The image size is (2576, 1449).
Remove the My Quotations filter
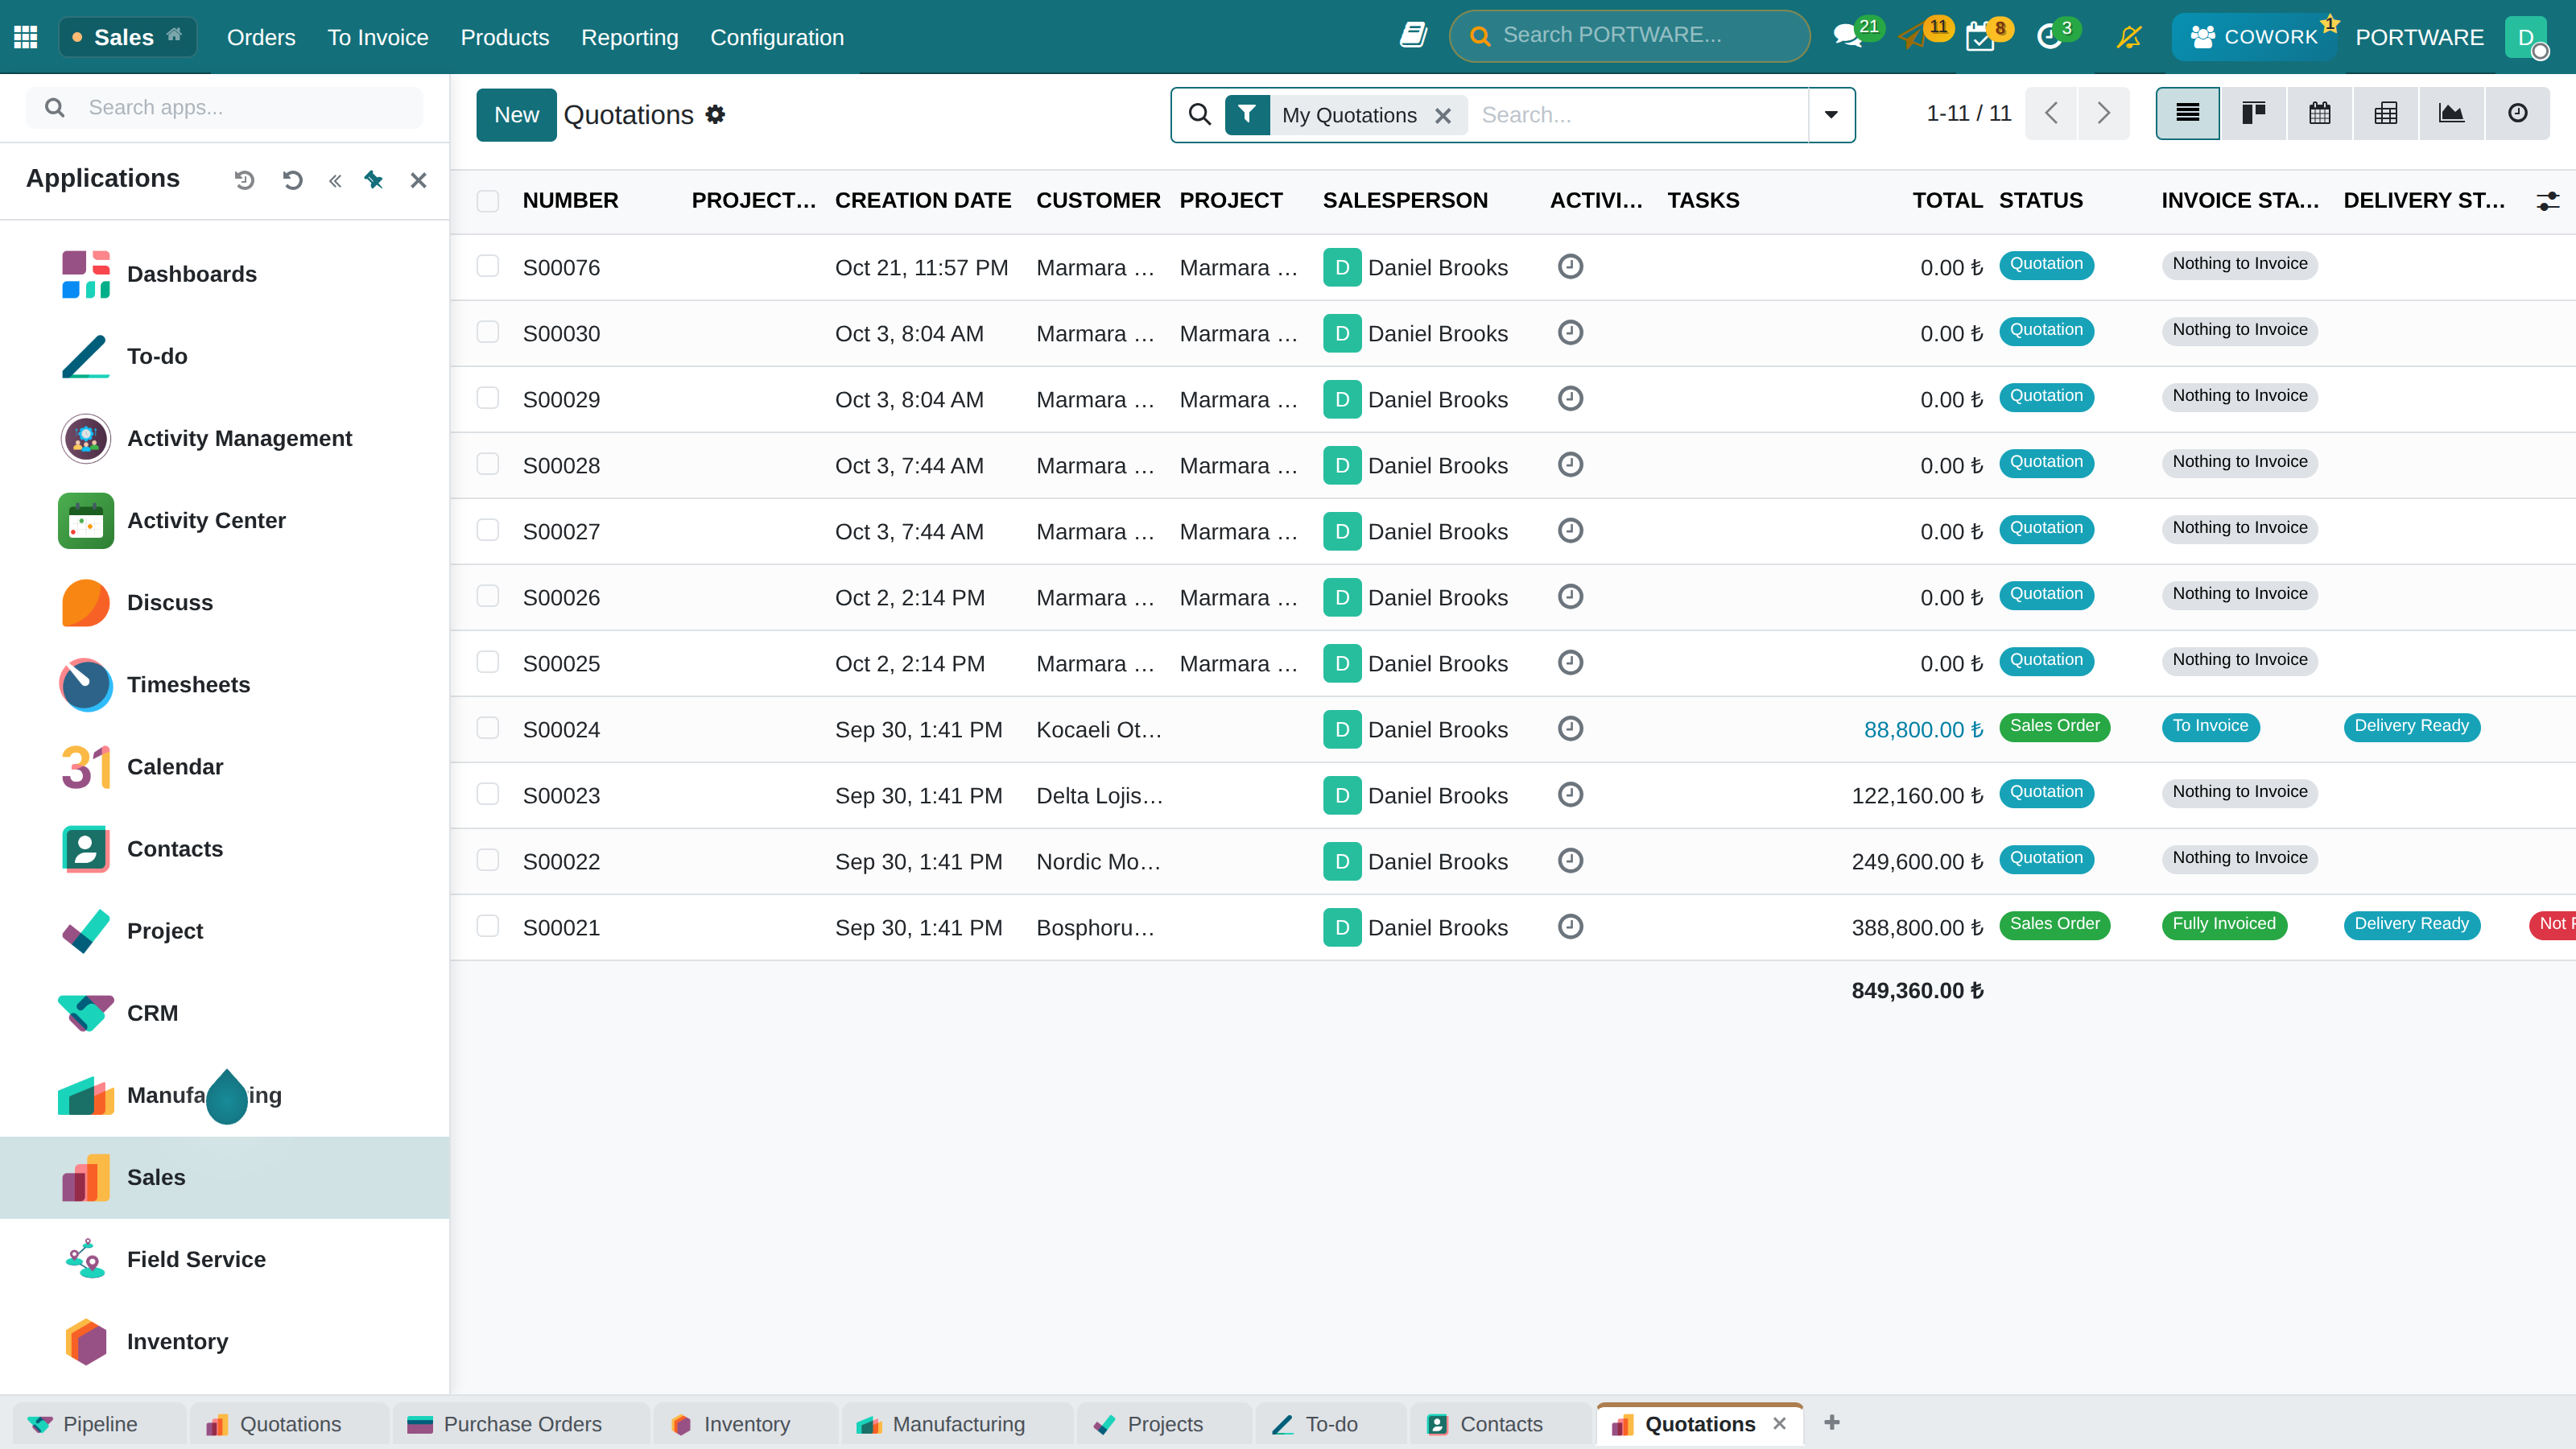(x=1443, y=116)
